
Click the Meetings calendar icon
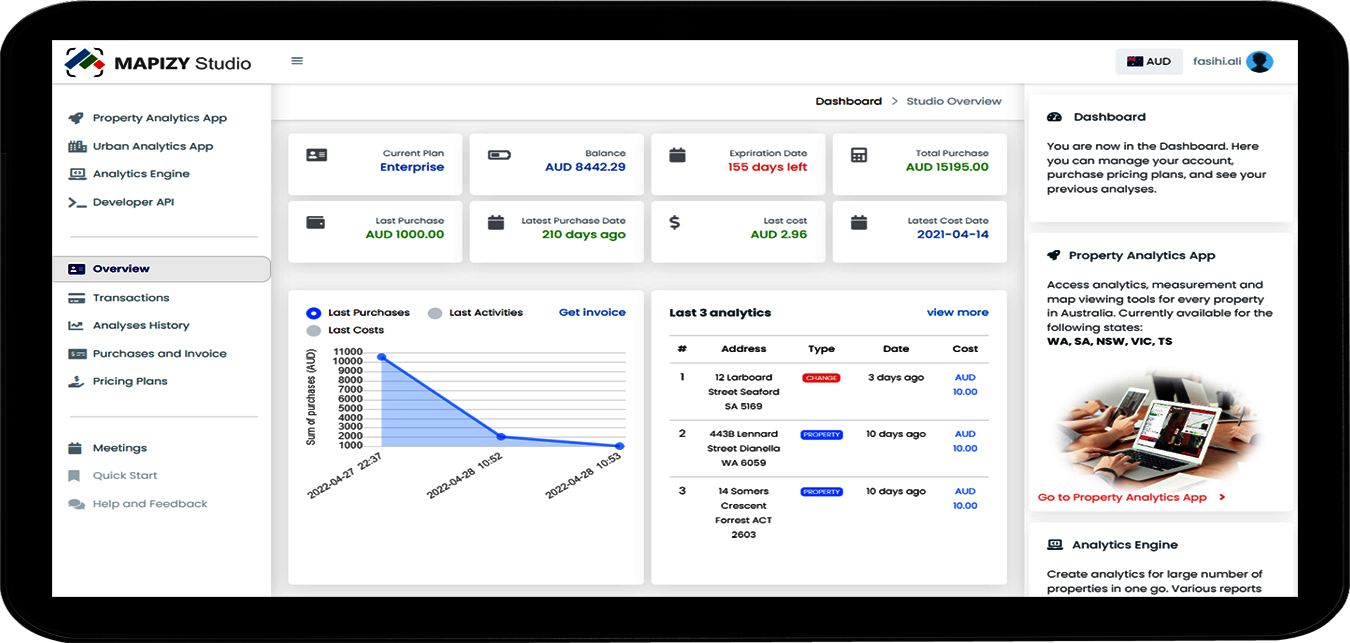pyautogui.click(x=76, y=448)
